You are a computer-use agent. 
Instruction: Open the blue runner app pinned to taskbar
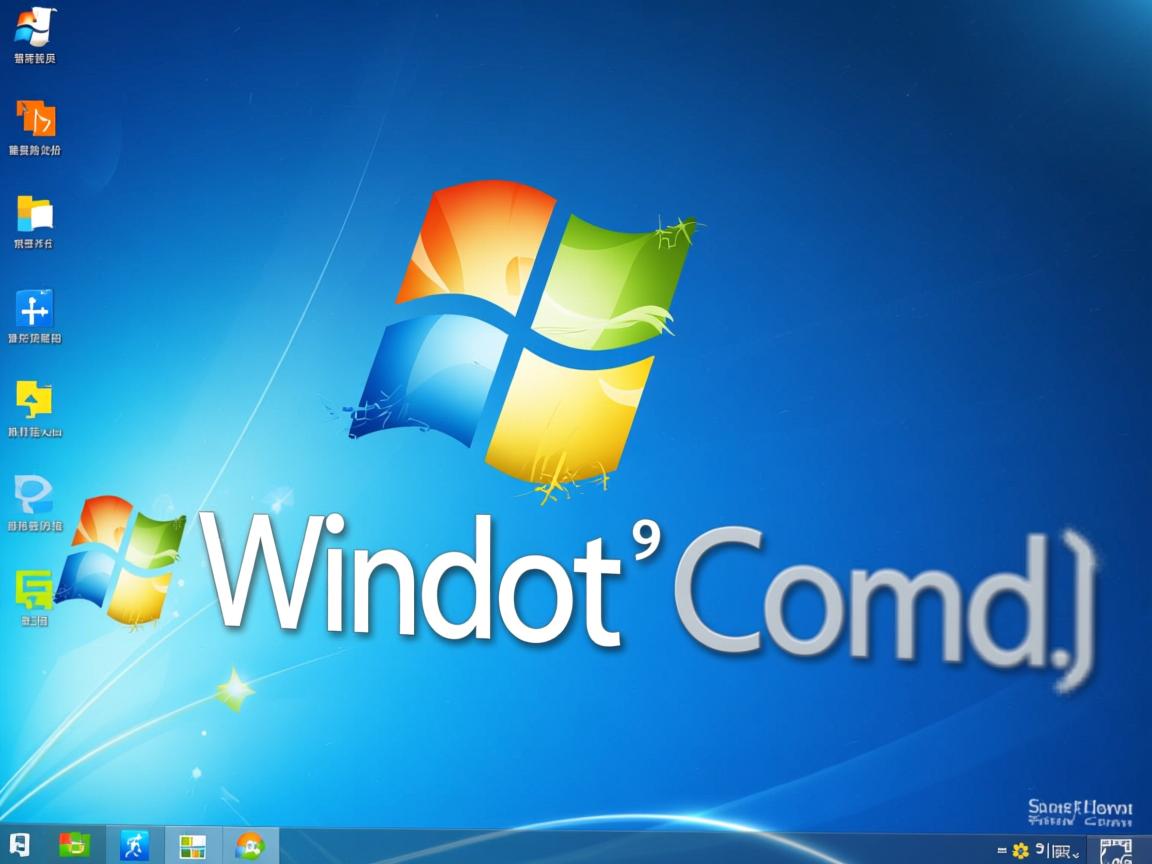pyautogui.click(x=132, y=846)
